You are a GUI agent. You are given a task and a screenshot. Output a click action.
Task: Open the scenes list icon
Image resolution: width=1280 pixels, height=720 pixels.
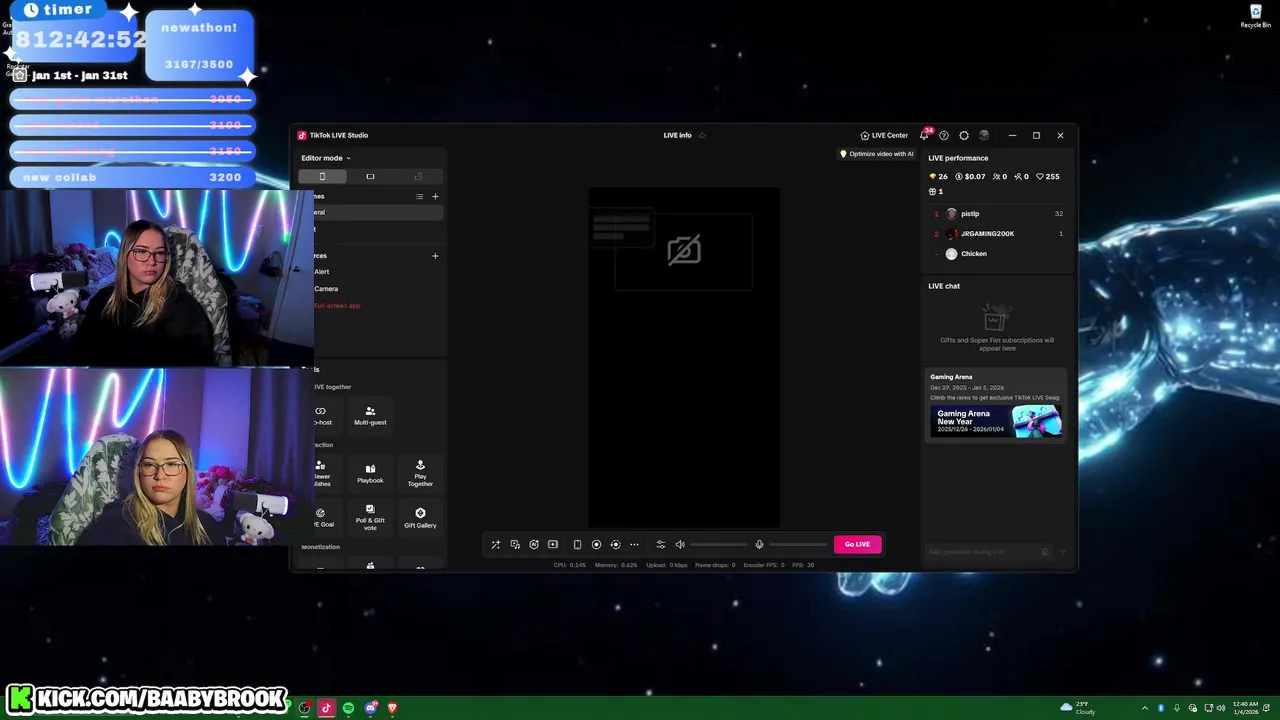tap(419, 197)
